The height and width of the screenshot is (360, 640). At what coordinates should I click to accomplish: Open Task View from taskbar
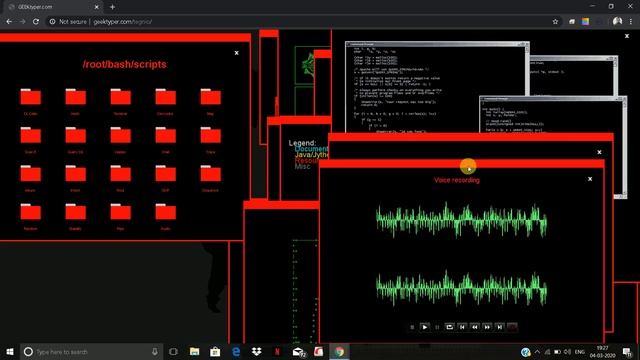pyautogui.click(x=173, y=351)
